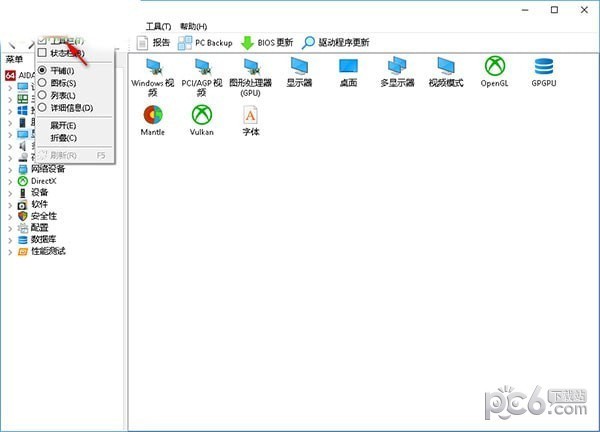Open the 显示器 monitor icon
Screen dimensions: 600x432
299,72
